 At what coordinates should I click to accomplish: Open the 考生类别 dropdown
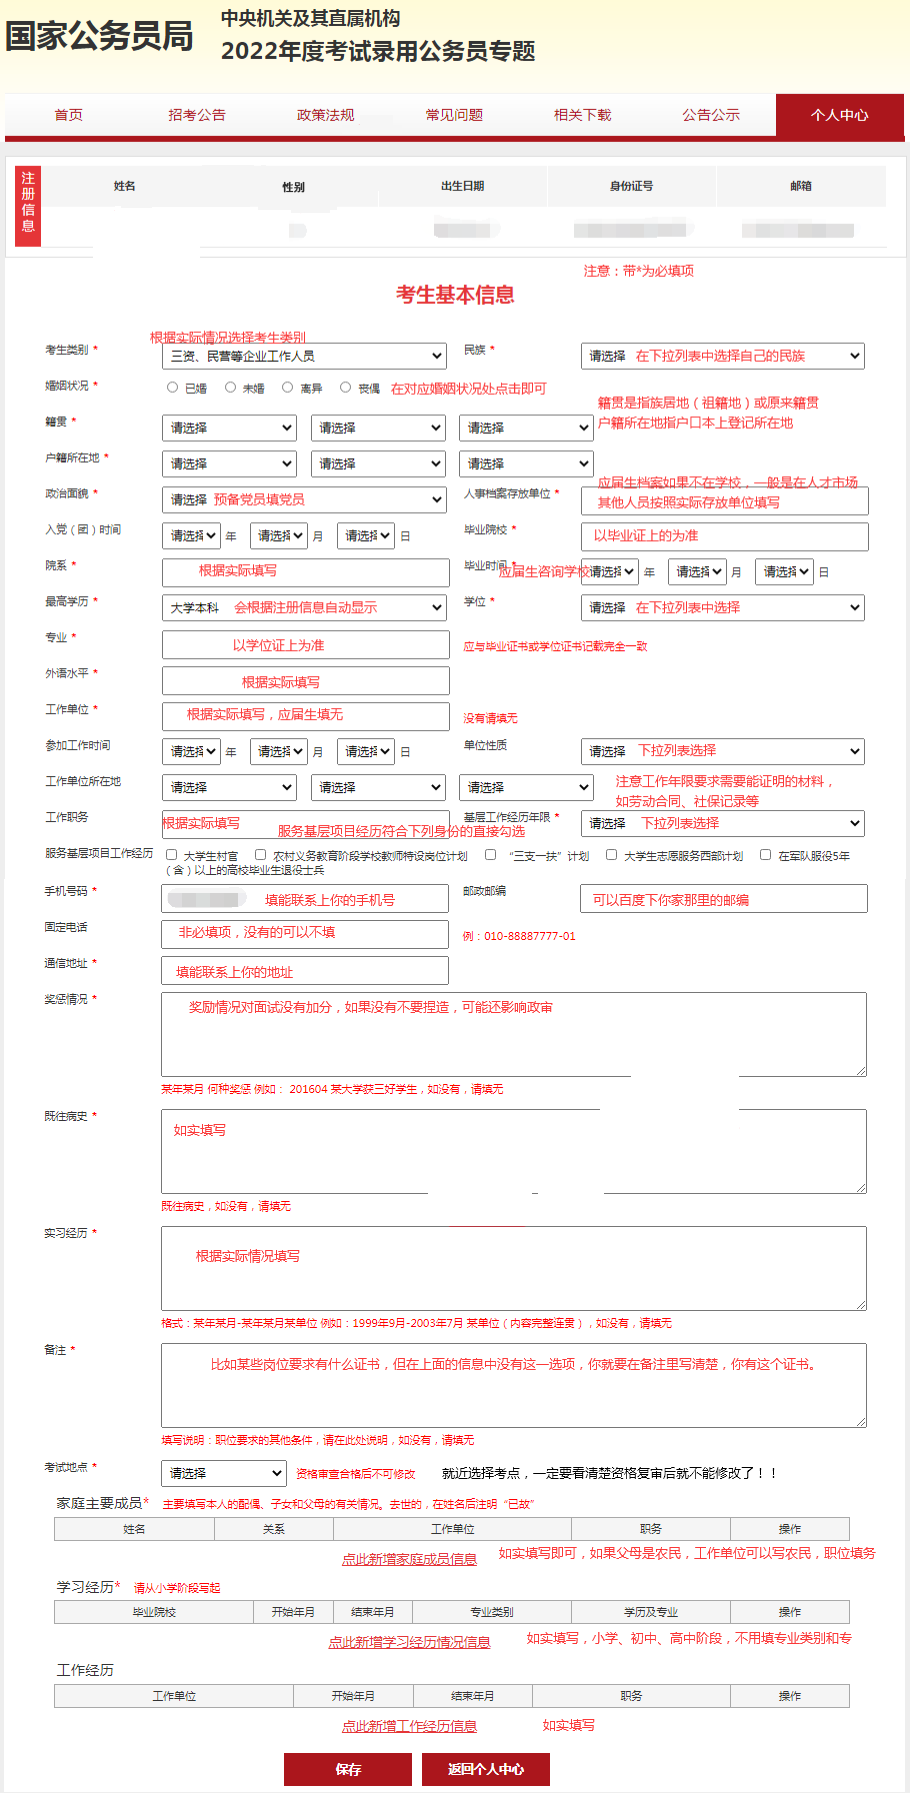click(x=304, y=356)
